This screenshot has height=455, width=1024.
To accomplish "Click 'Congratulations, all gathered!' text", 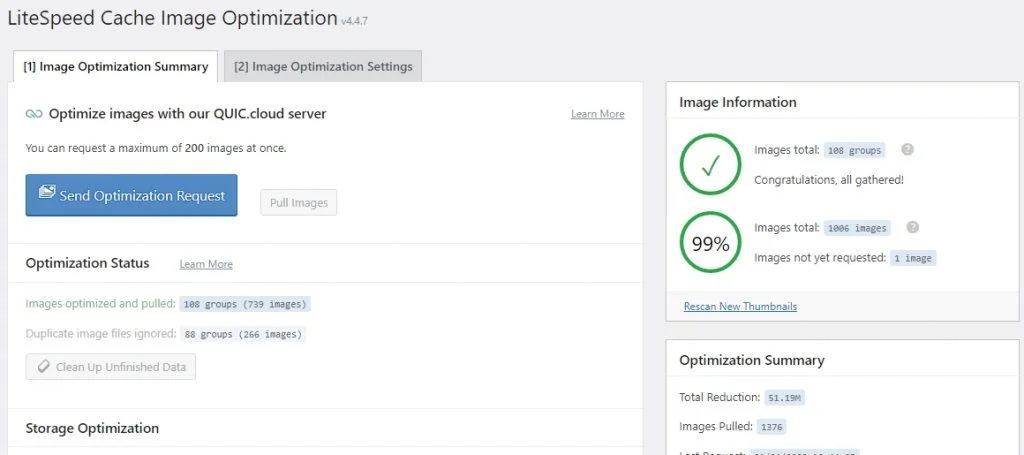I will 829,180.
